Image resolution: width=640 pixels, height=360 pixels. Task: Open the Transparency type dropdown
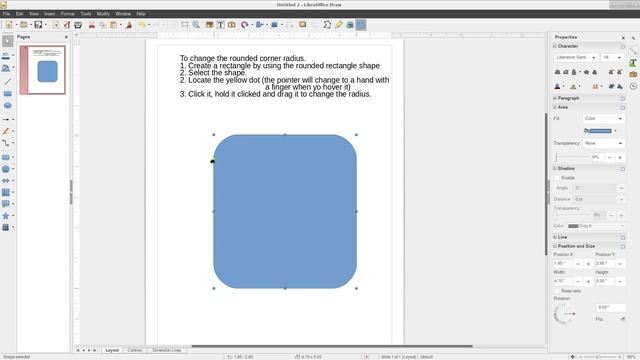tap(604, 143)
